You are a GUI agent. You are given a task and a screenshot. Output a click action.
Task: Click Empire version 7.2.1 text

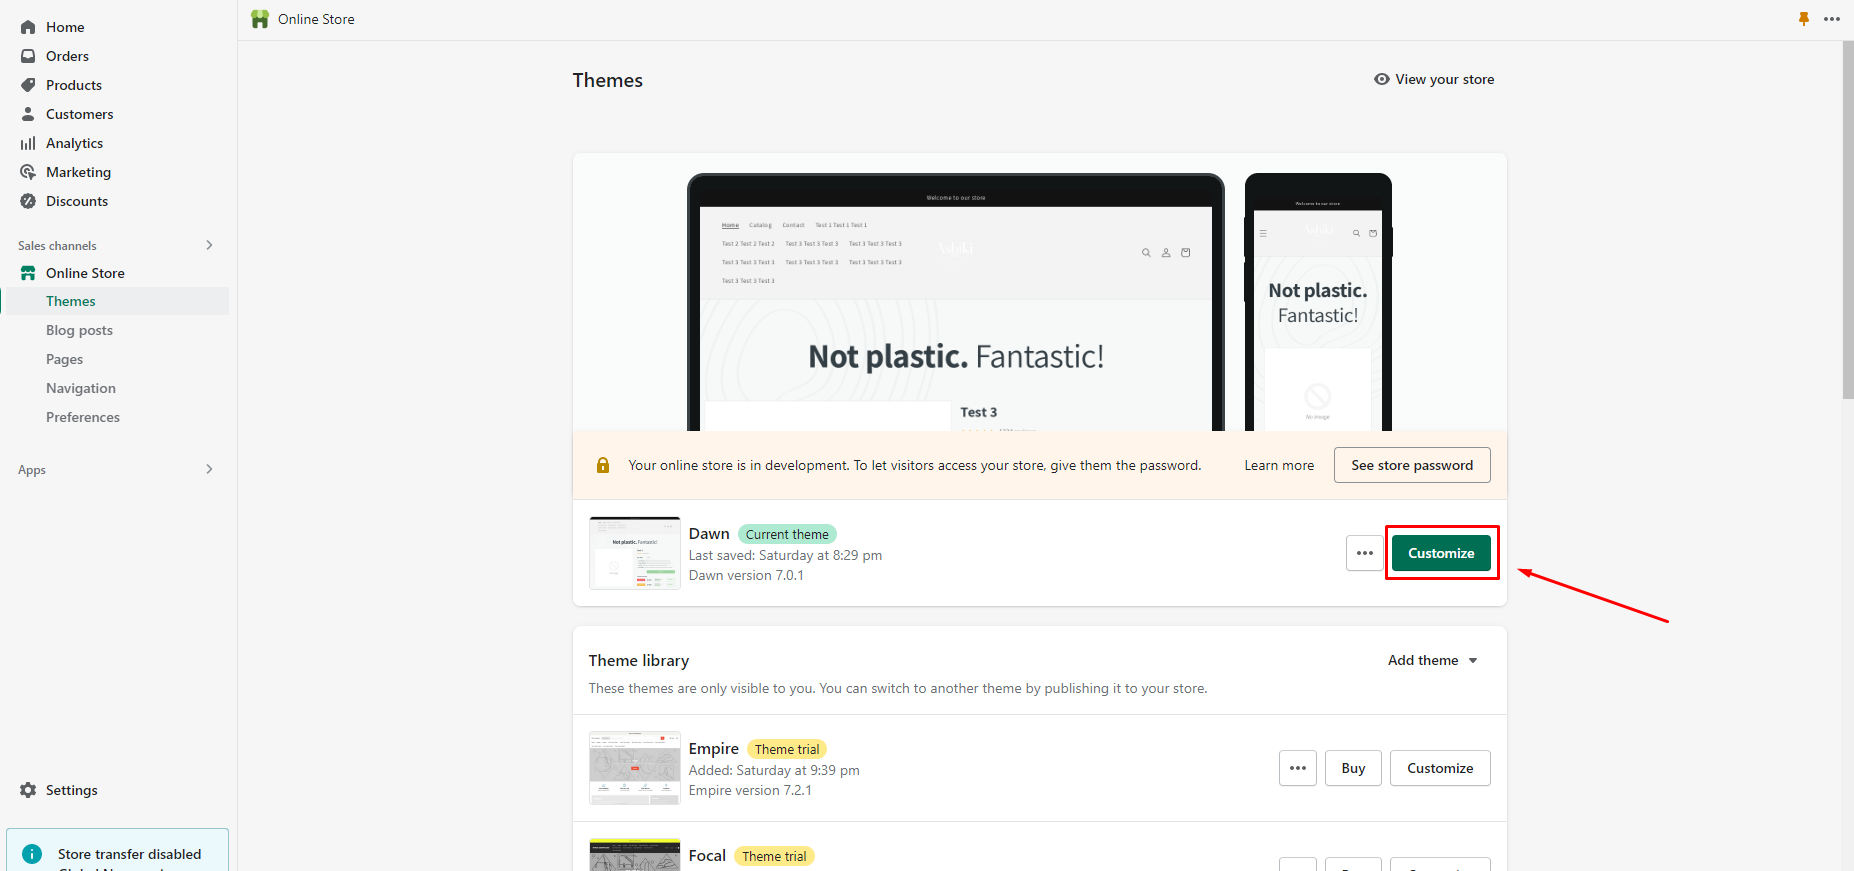coord(750,790)
